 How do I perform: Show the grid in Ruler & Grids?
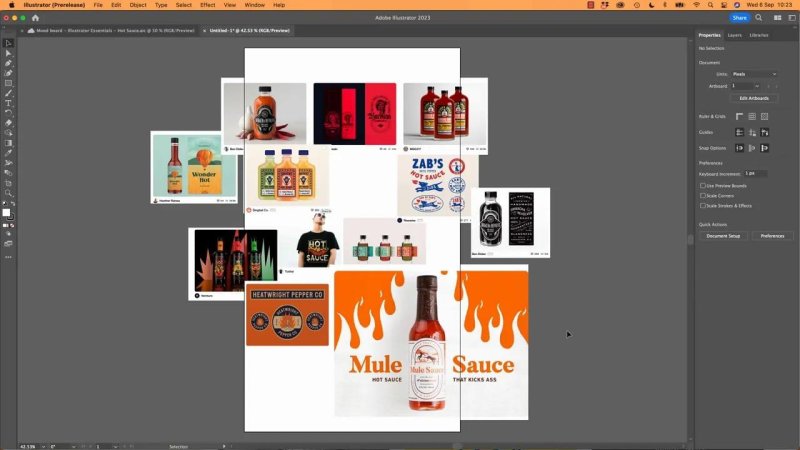click(752, 117)
